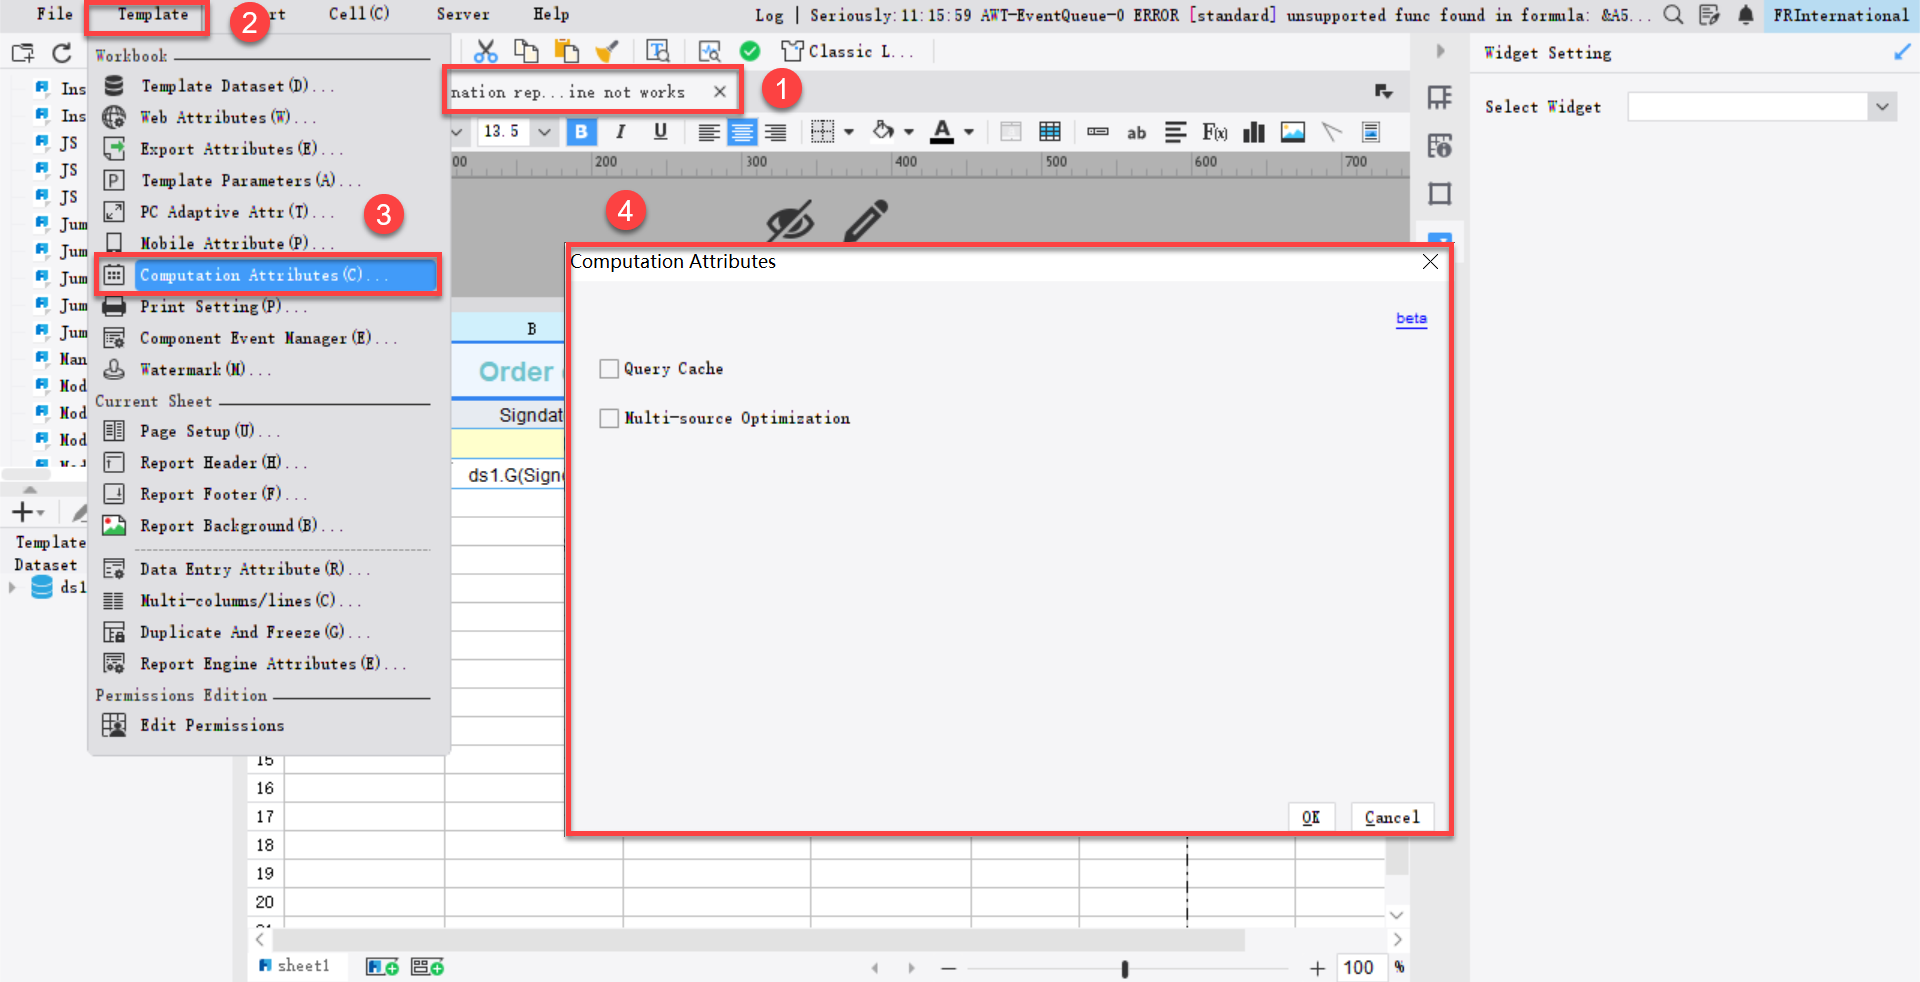Click OK in Computation Attributes dialog
The width and height of the screenshot is (1920, 982).
coord(1311,817)
